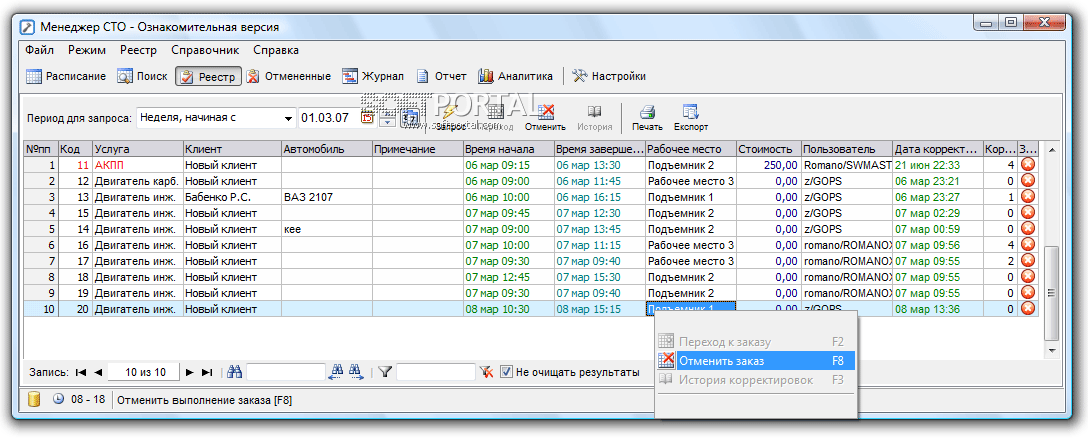Image resolution: width=1088 pixels, height=441 pixels.
Task: Show the Отмененные cancelled orders
Action: (x=289, y=76)
